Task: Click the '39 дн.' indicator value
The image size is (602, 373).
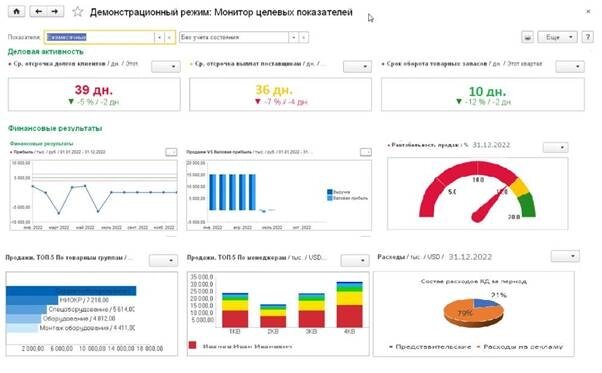Action: coord(94,90)
